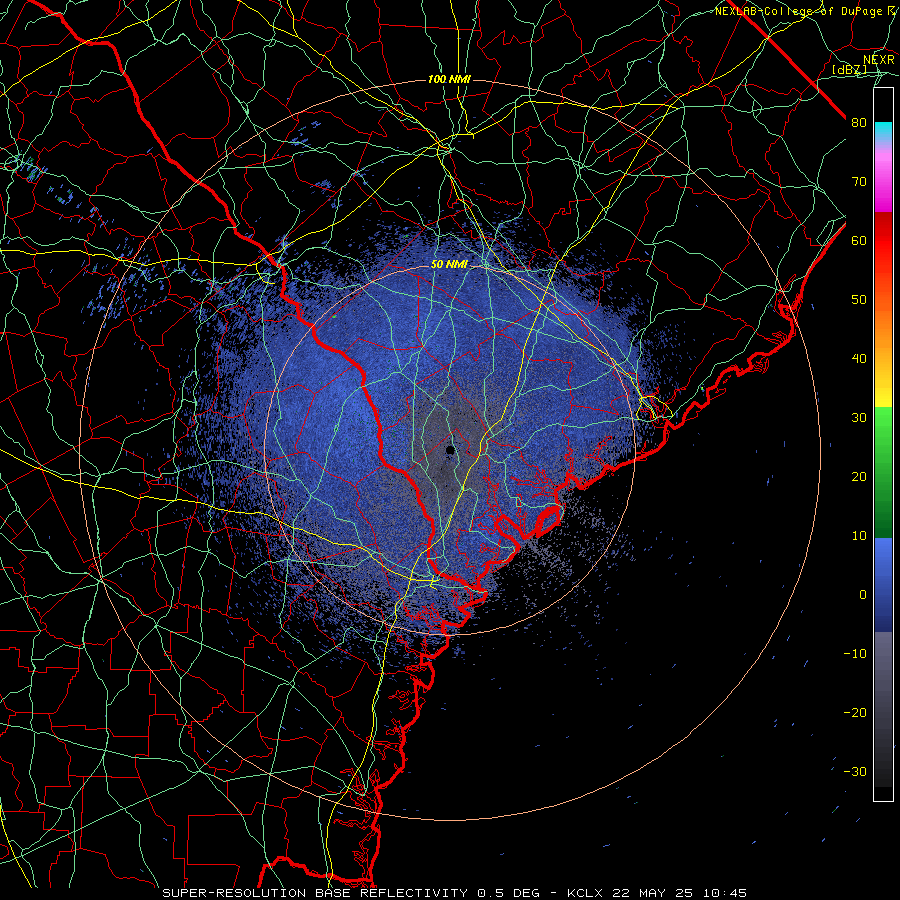
Task: Click the 20 value on the dBZ scale
Action: pyautogui.click(x=859, y=476)
